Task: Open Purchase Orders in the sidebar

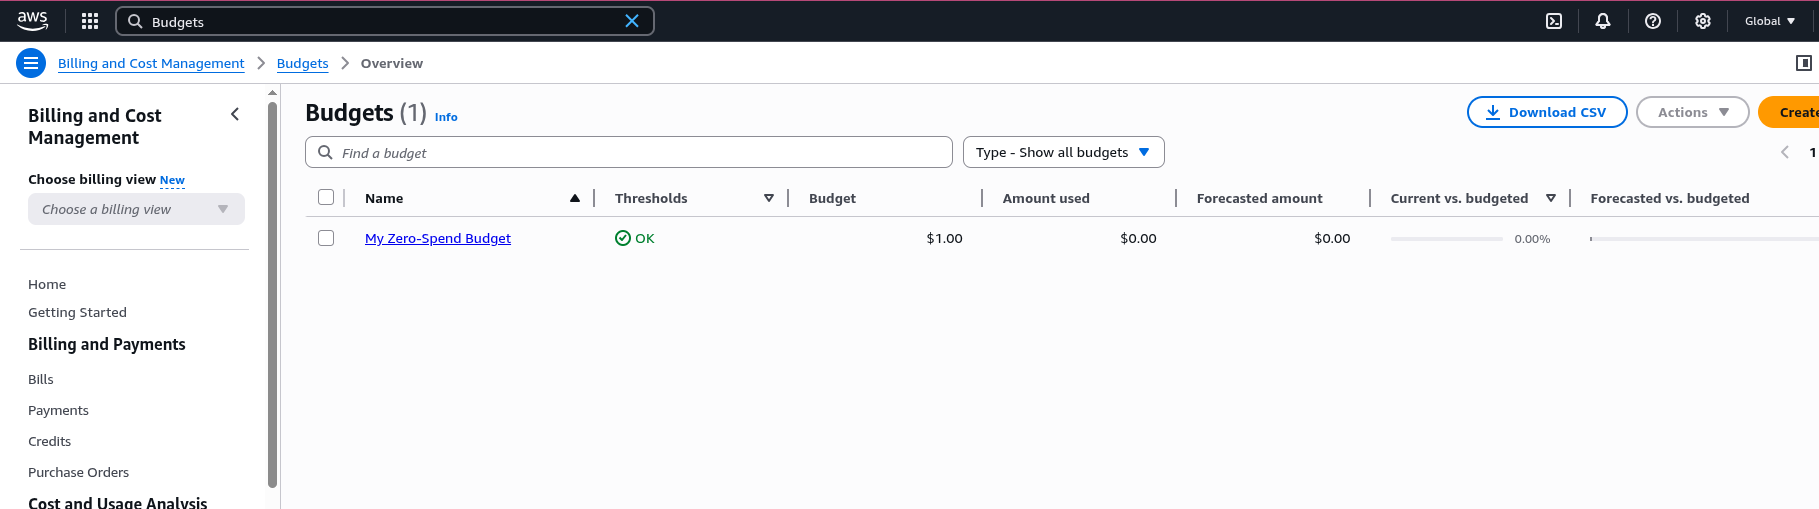Action: pyautogui.click(x=78, y=472)
